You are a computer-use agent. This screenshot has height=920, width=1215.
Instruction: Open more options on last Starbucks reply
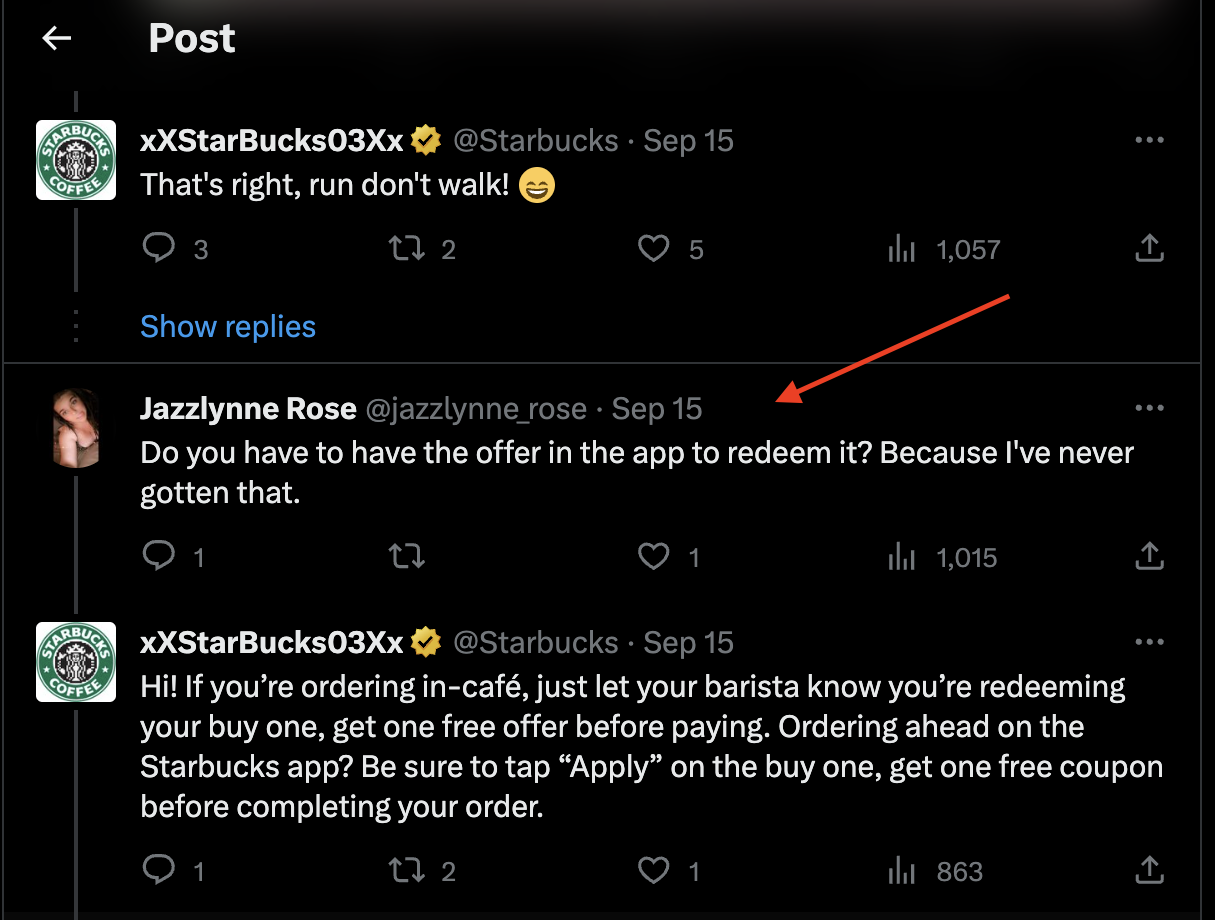pos(1150,643)
